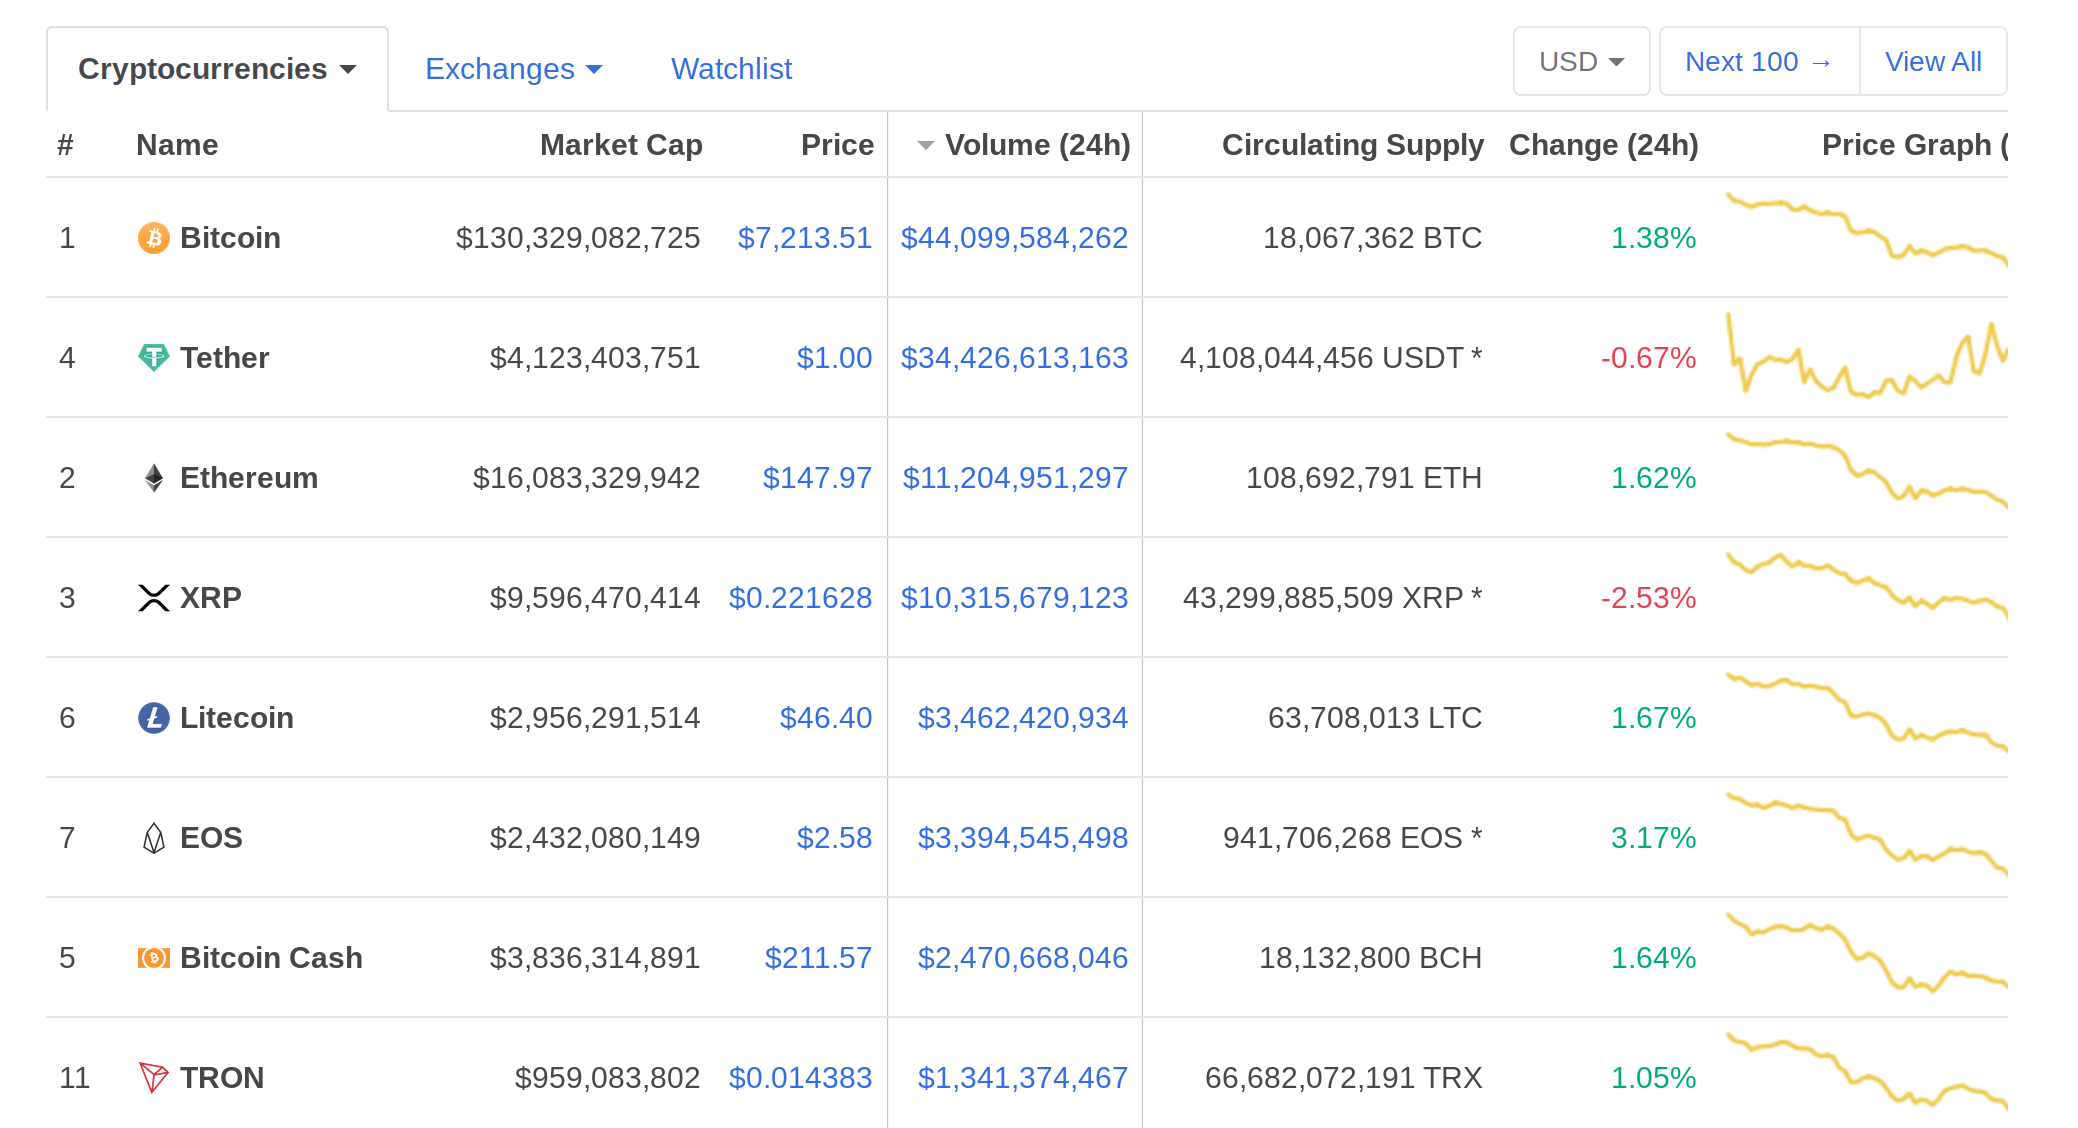Click the TRON logo icon
Image resolution: width=2078 pixels, height=1128 pixels.
click(x=153, y=1078)
